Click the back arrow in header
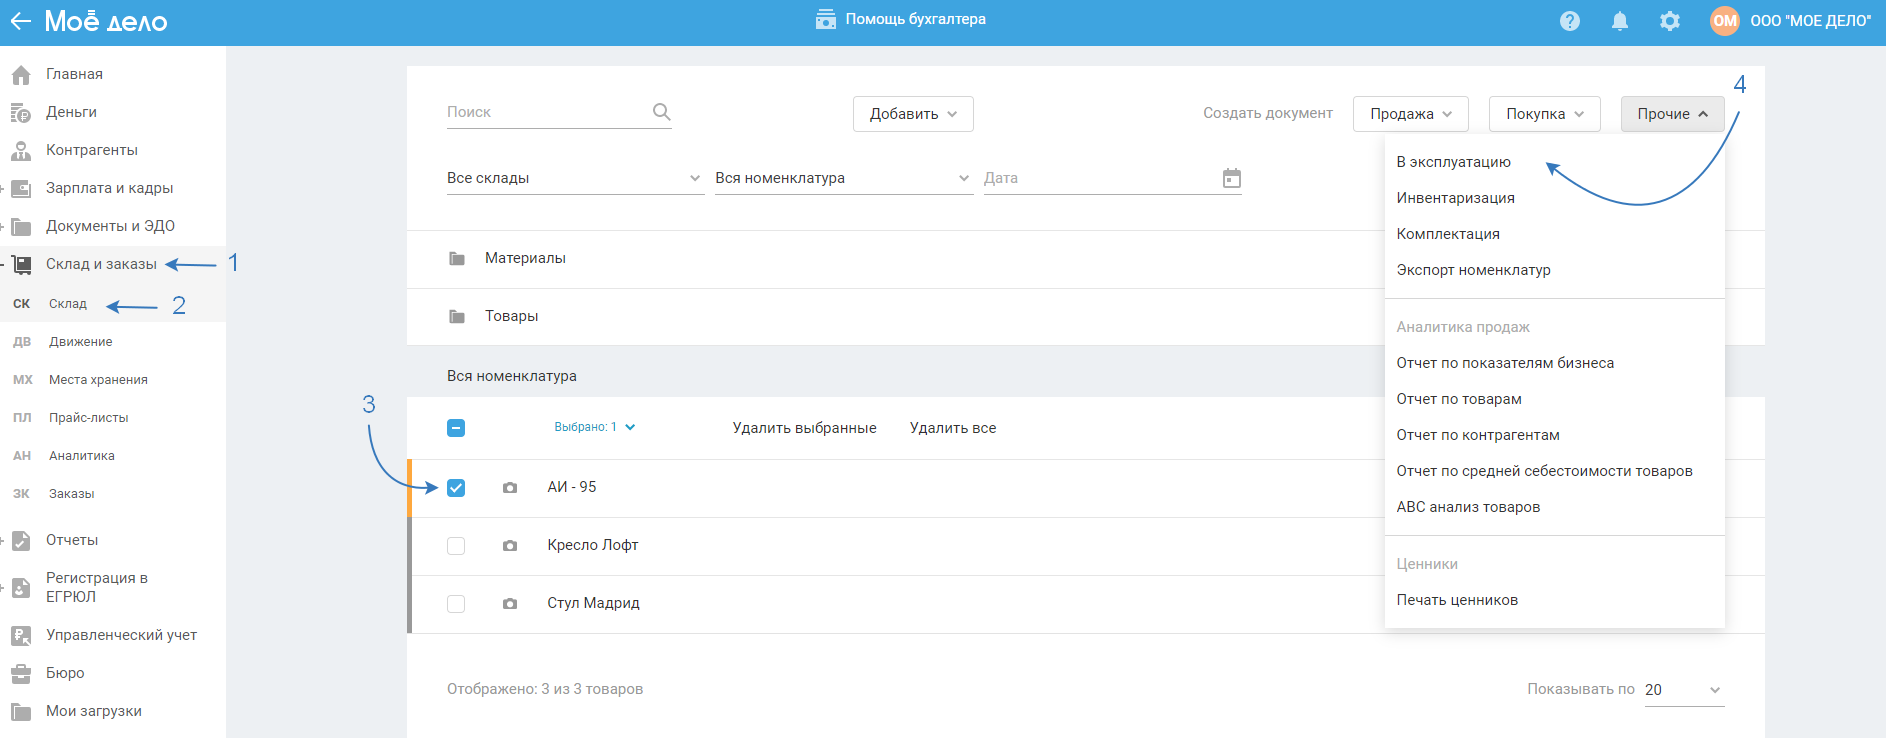 (x=20, y=21)
